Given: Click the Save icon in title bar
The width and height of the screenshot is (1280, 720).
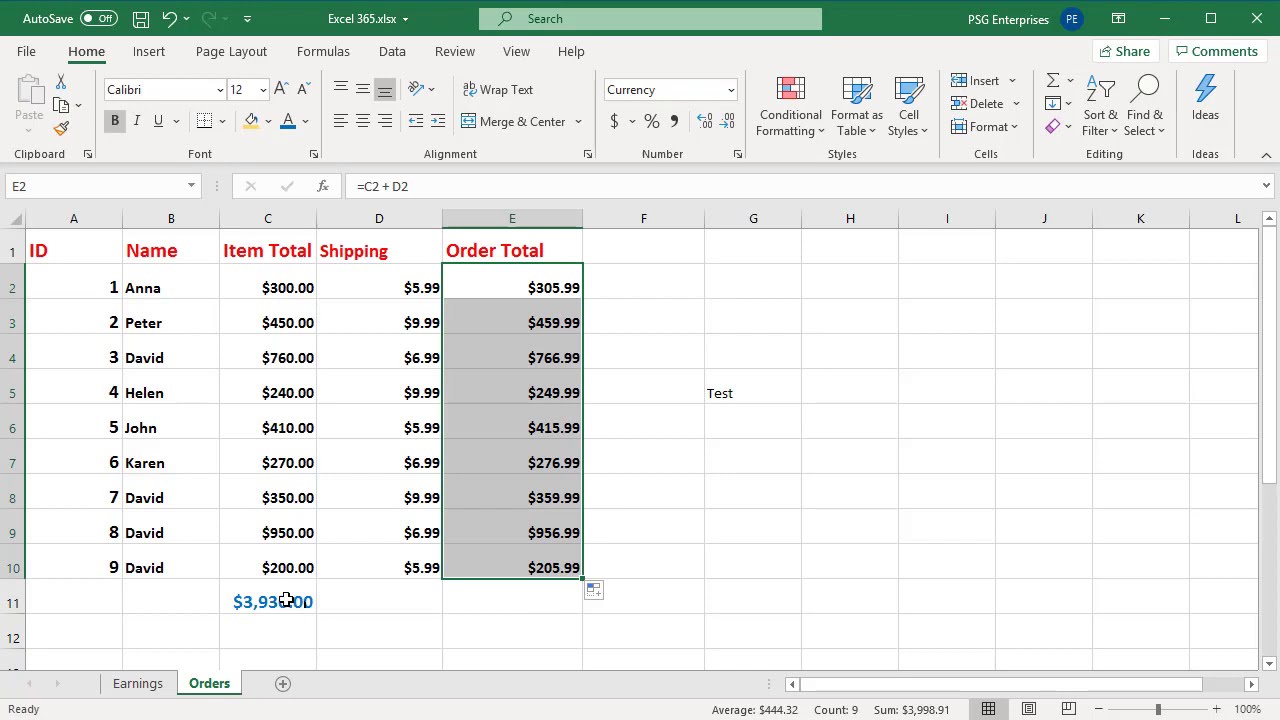Looking at the screenshot, I should pos(141,19).
